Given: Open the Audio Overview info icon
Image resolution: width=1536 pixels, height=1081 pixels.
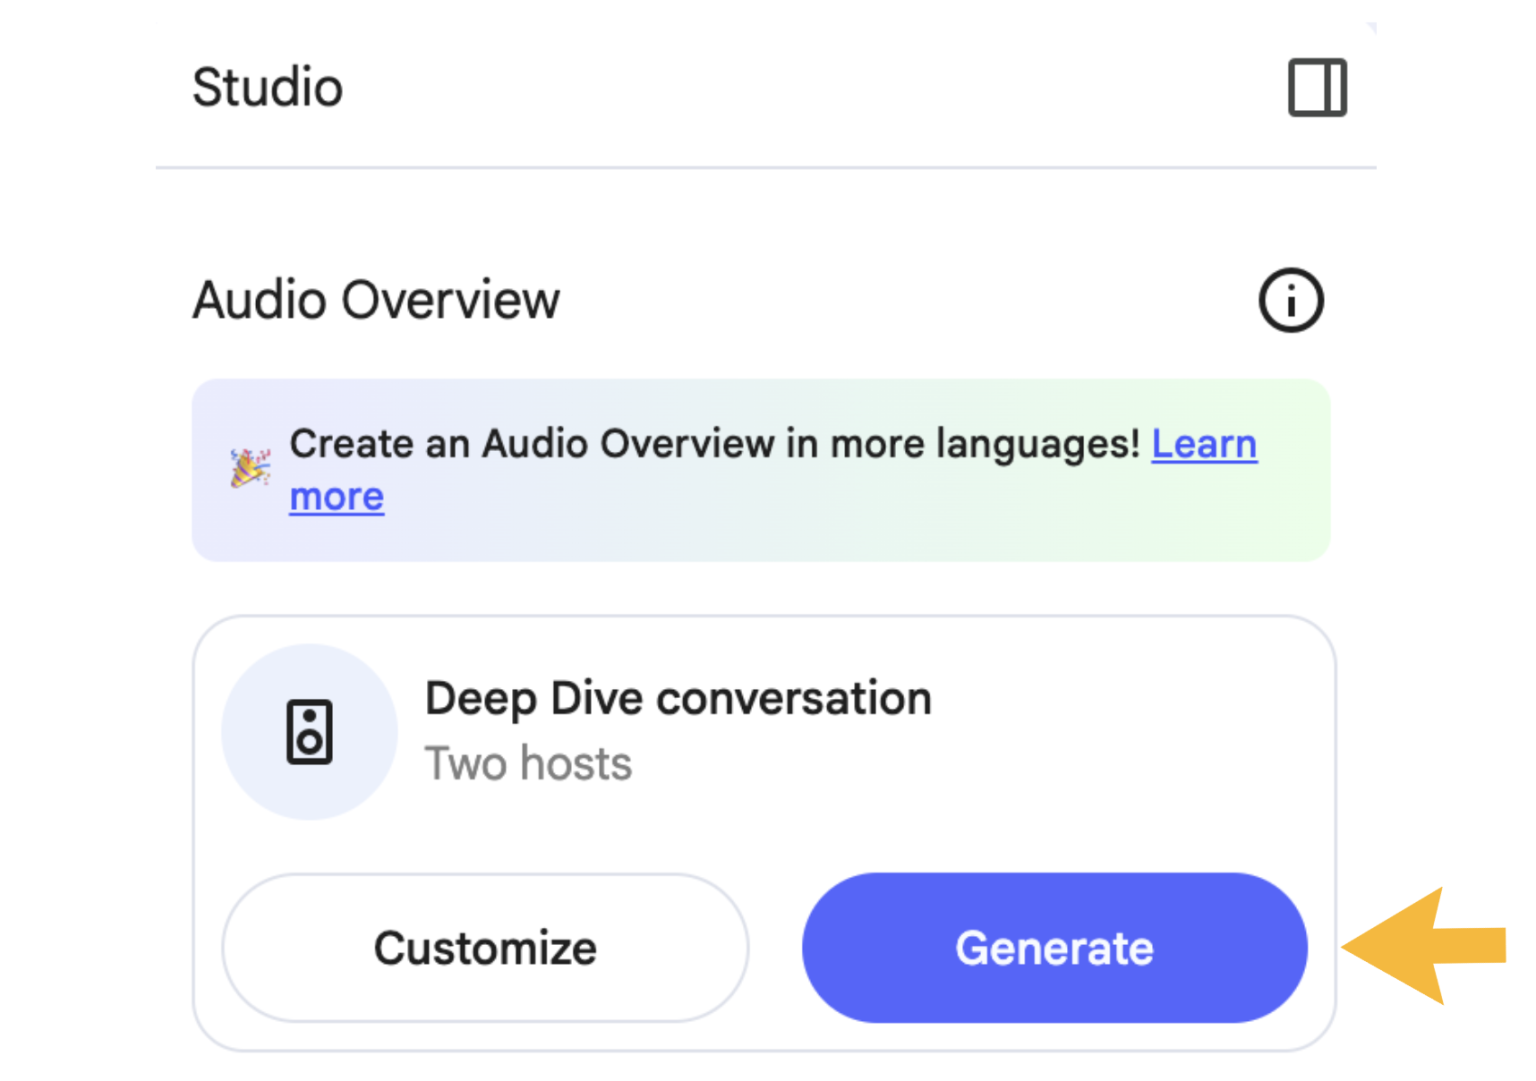Looking at the screenshot, I should [1290, 300].
